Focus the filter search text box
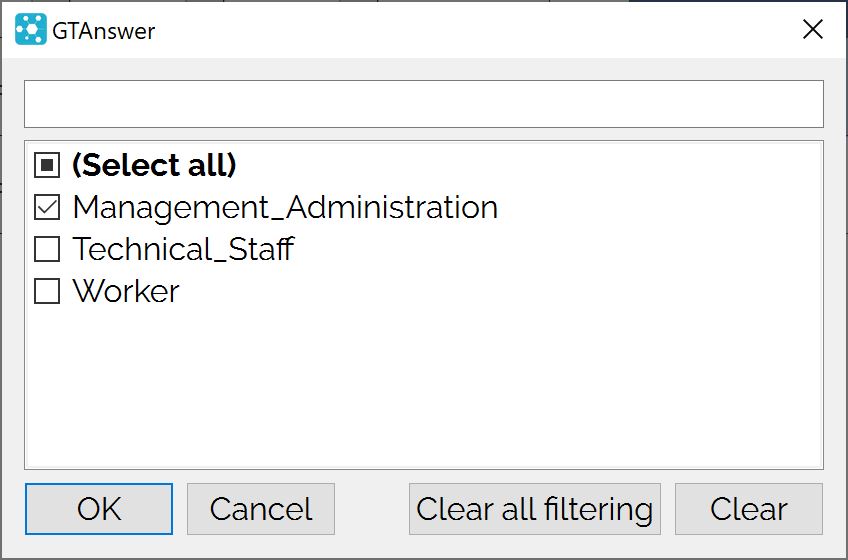Image resolution: width=848 pixels, height=560 pixels. coord(424,104)
